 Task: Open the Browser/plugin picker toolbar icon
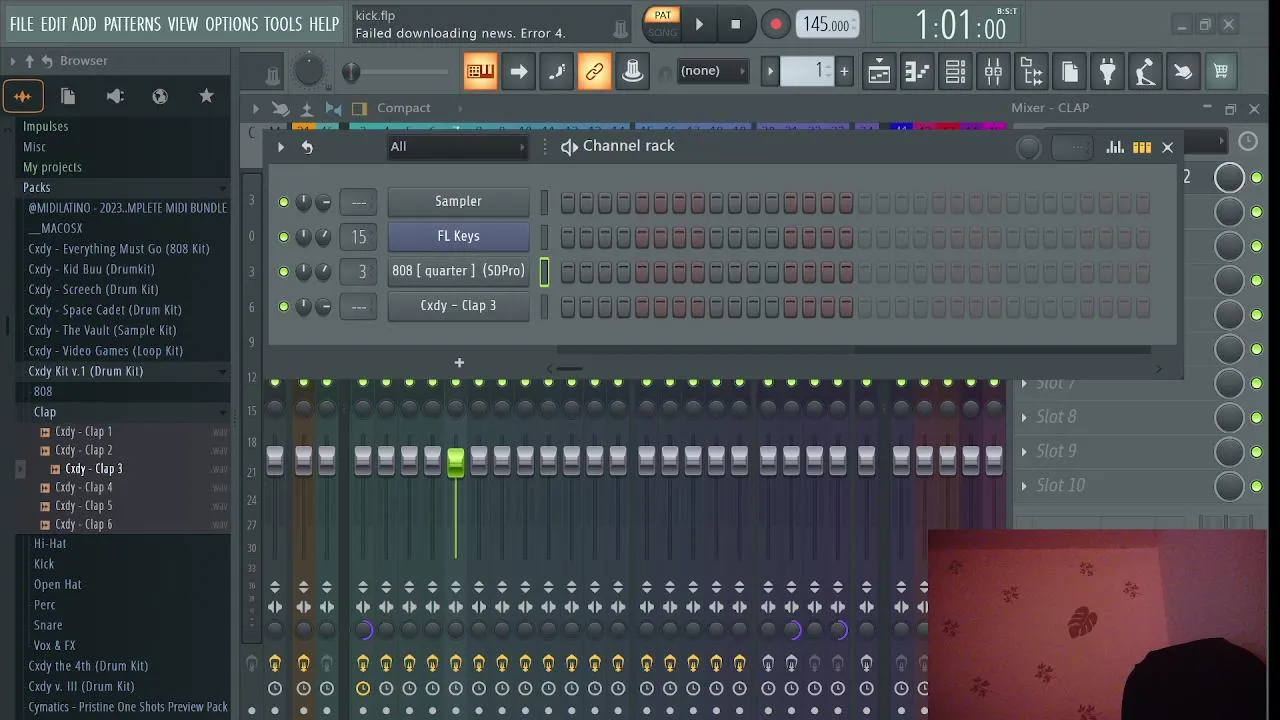(x=1031, y=71)
